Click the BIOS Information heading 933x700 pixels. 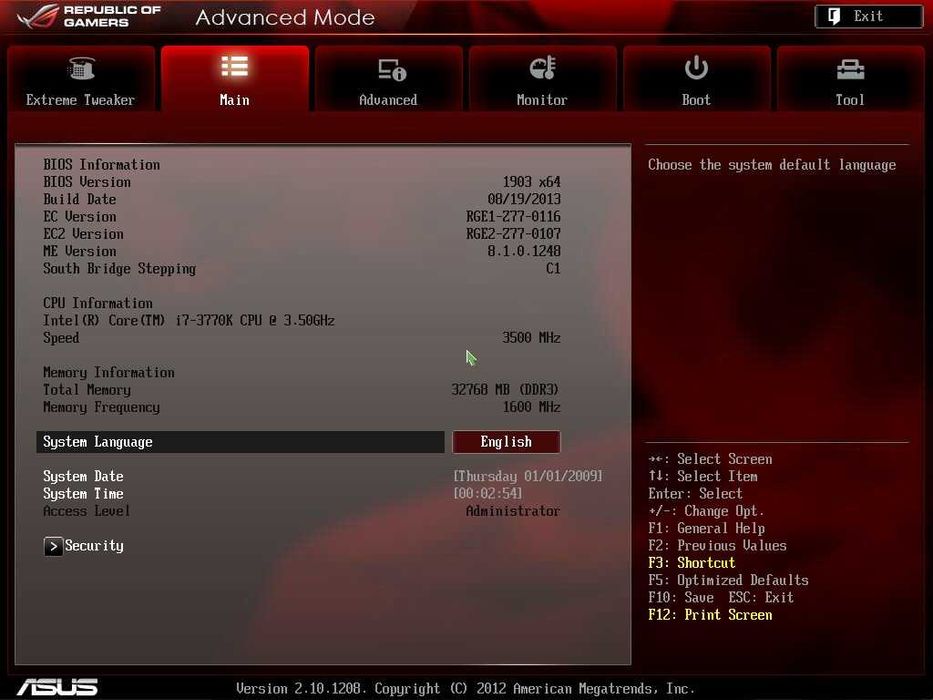click(x=102, y=164)
